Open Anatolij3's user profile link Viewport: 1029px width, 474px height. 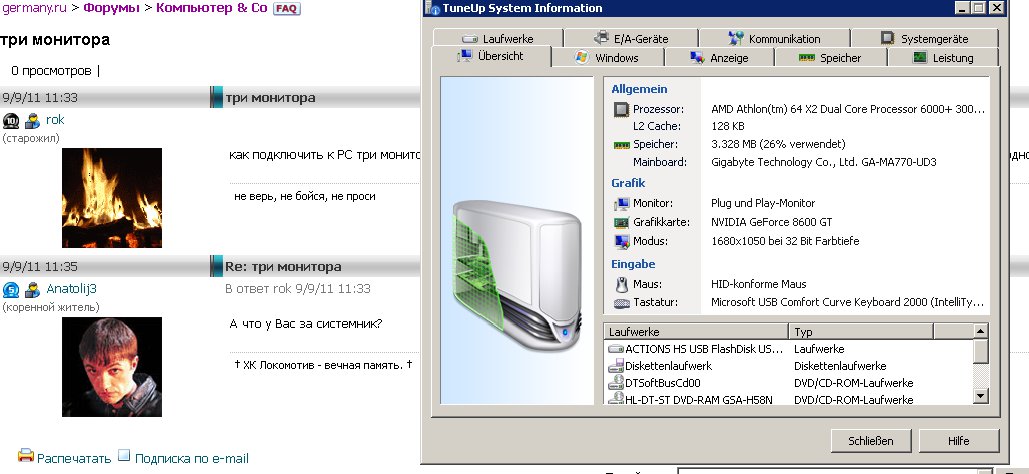72,289
